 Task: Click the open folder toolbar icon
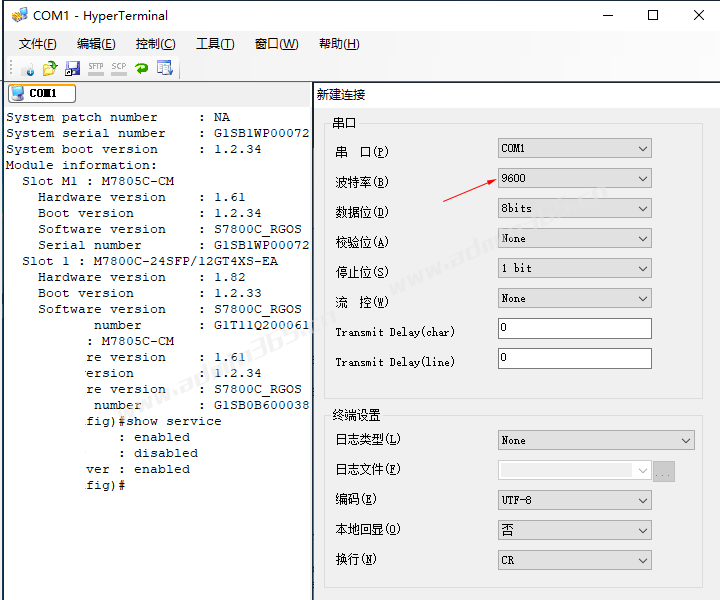50,68
